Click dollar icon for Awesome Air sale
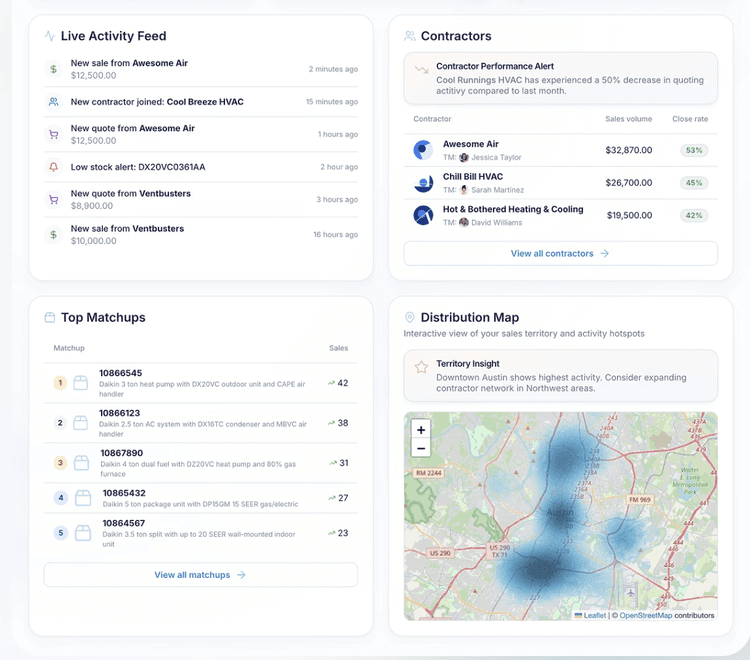This screenshot has height=660, width=750. (x=54, y=69)
